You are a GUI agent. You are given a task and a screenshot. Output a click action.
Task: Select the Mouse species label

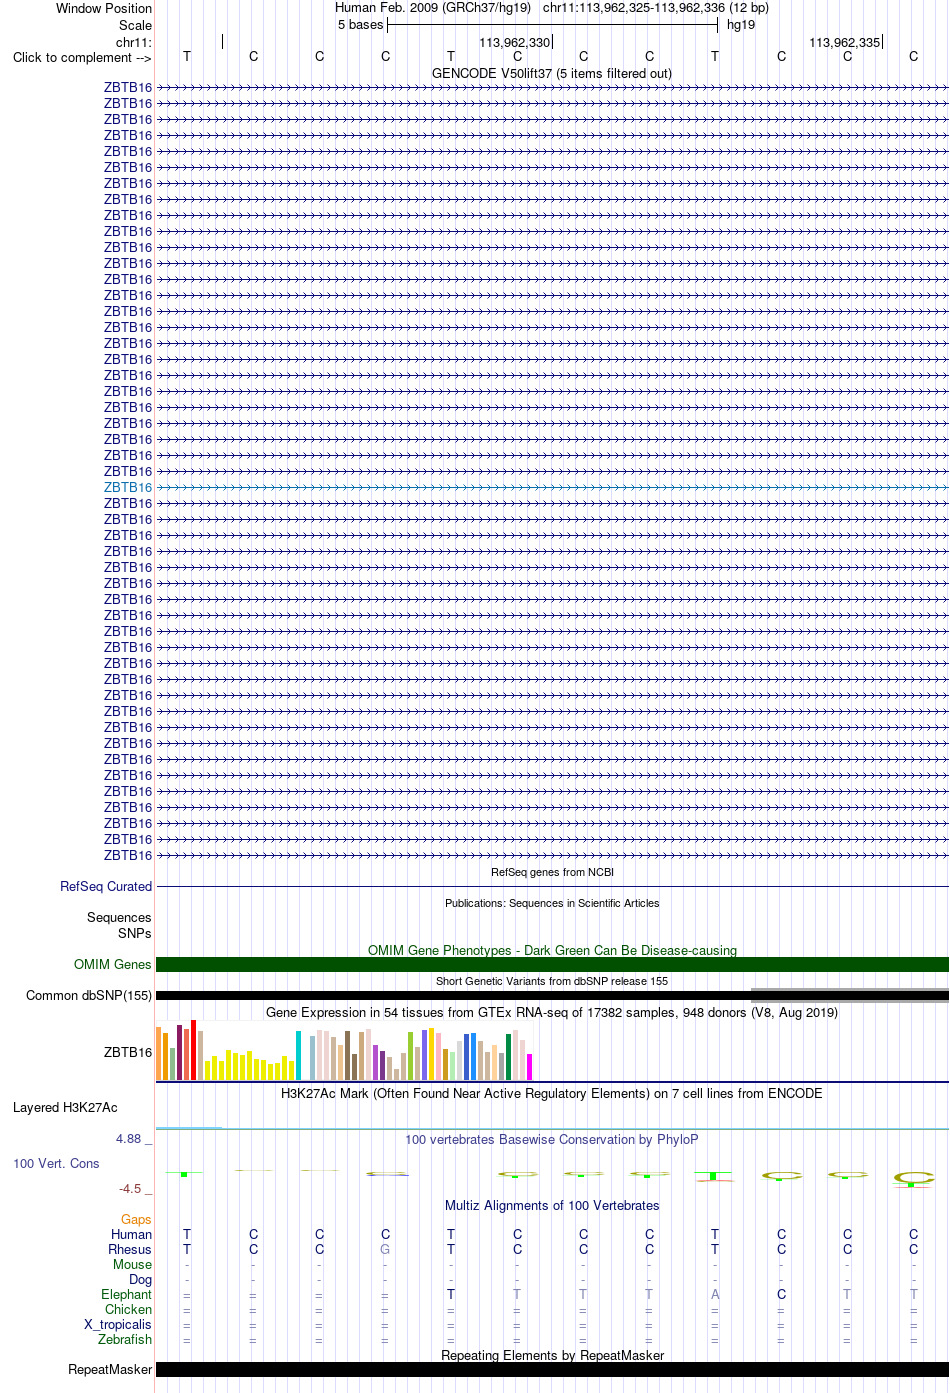(x=132, y=1264)
